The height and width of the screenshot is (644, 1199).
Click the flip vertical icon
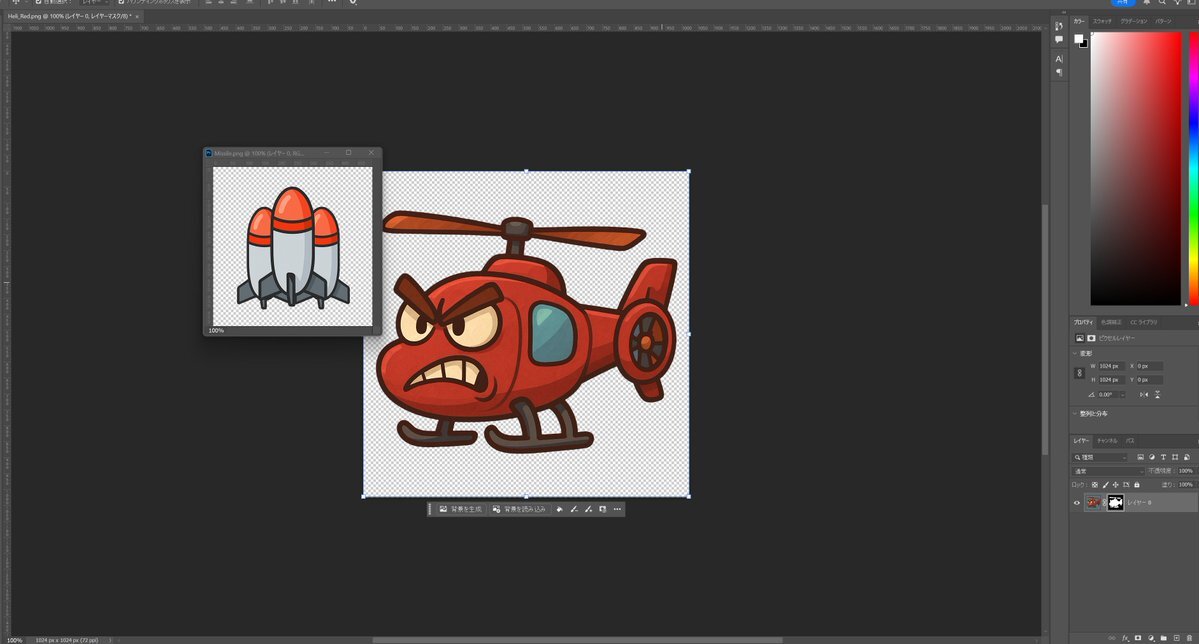pos(1157,395)
